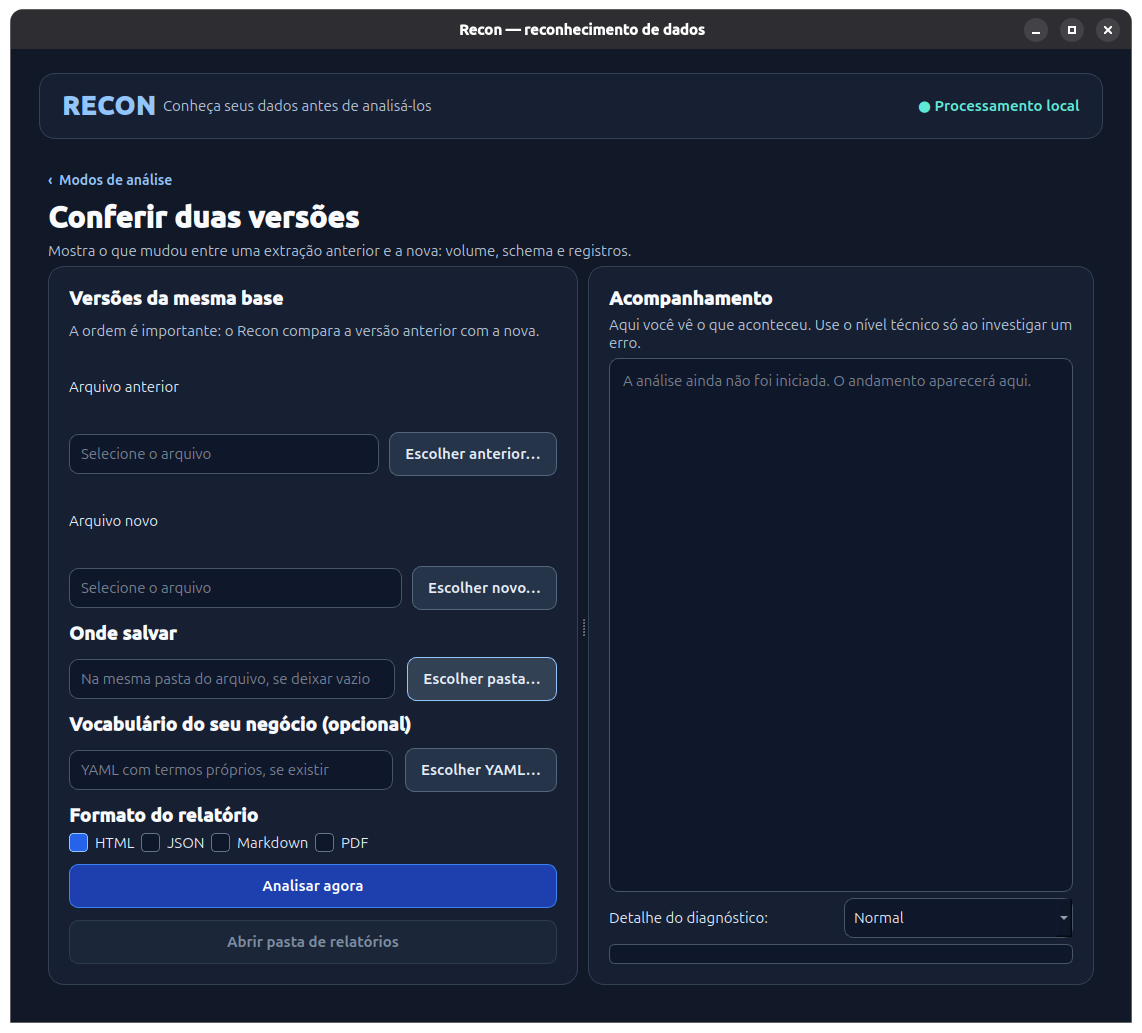Click the Conferir duas versões heading
1142x1033 pixels.
tap(204, 217)
